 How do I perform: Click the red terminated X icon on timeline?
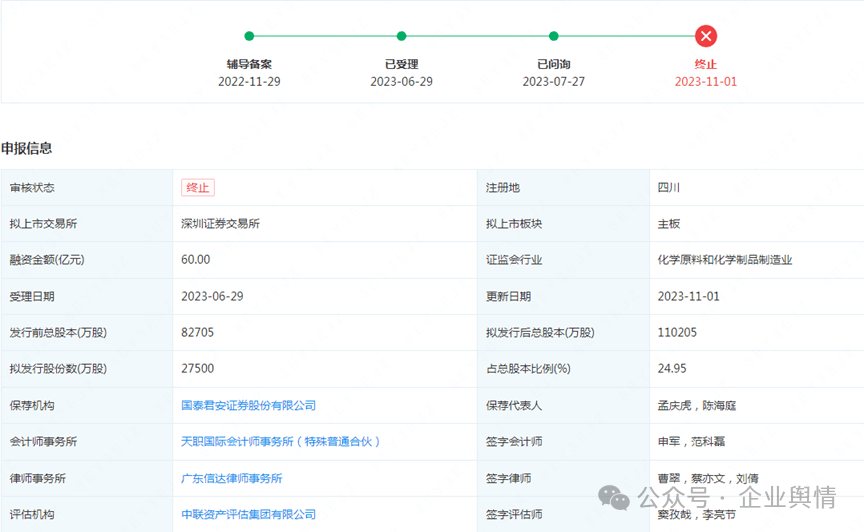[x=705, y=36]
